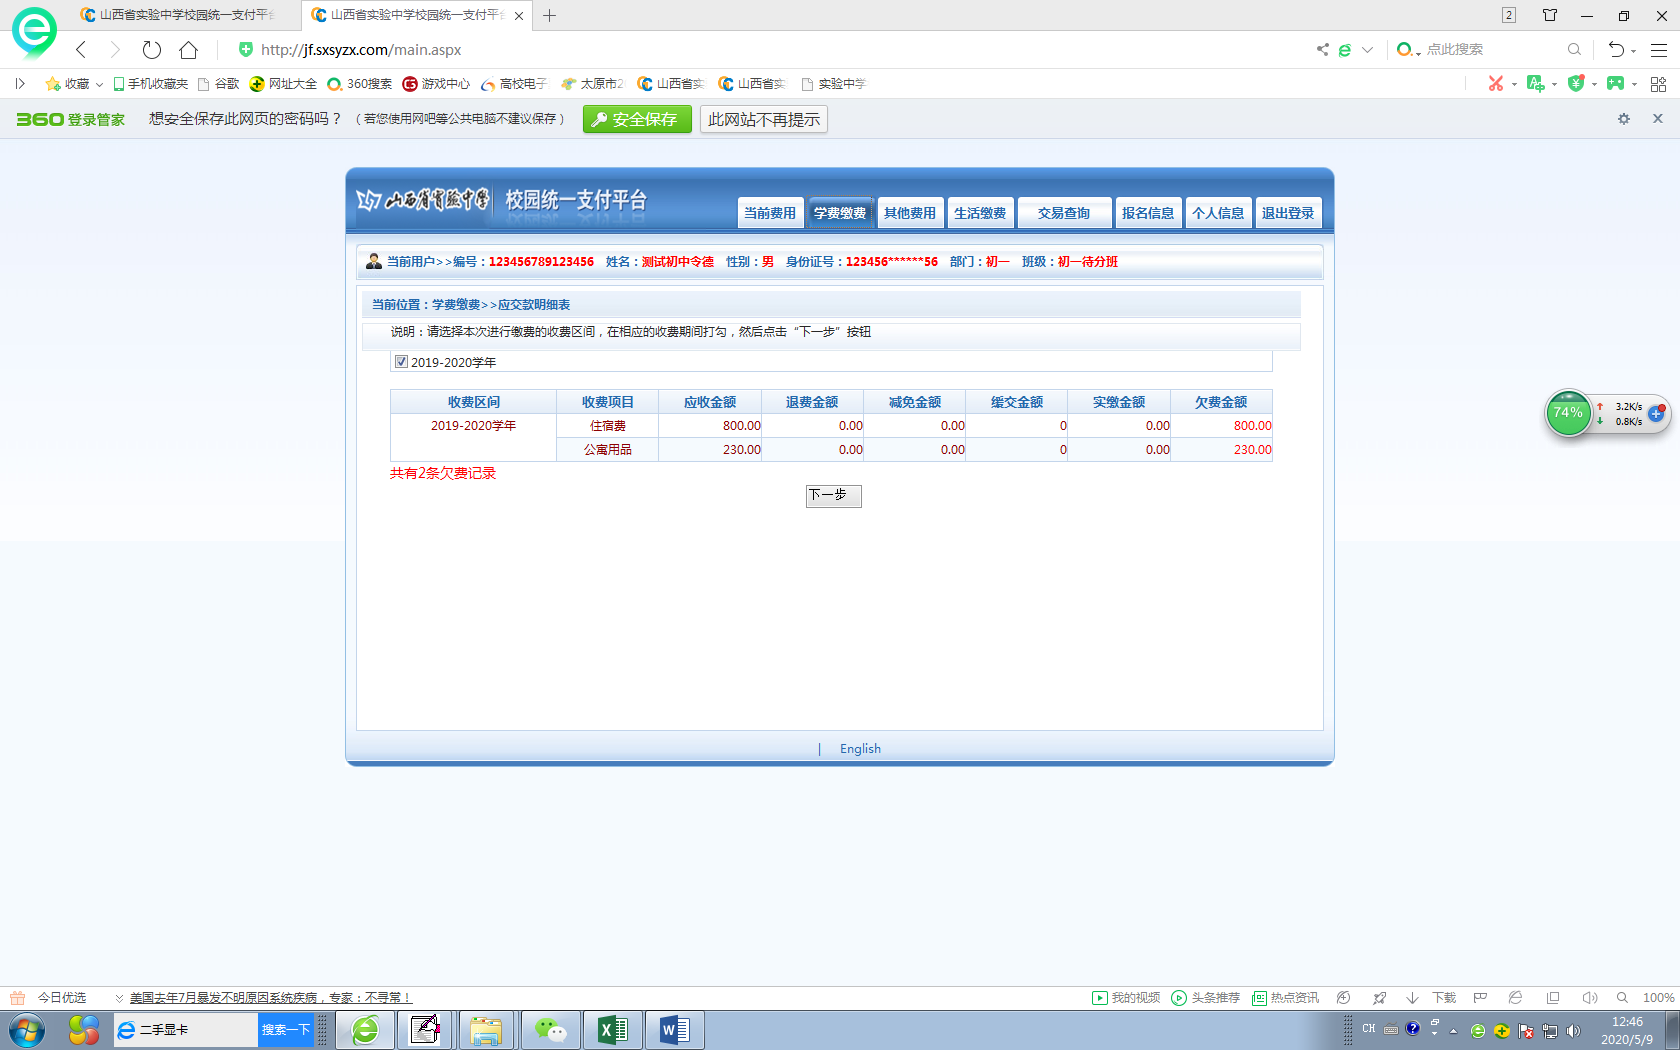
Task: Open Windows Start menu
Action: click(27, 1030)
